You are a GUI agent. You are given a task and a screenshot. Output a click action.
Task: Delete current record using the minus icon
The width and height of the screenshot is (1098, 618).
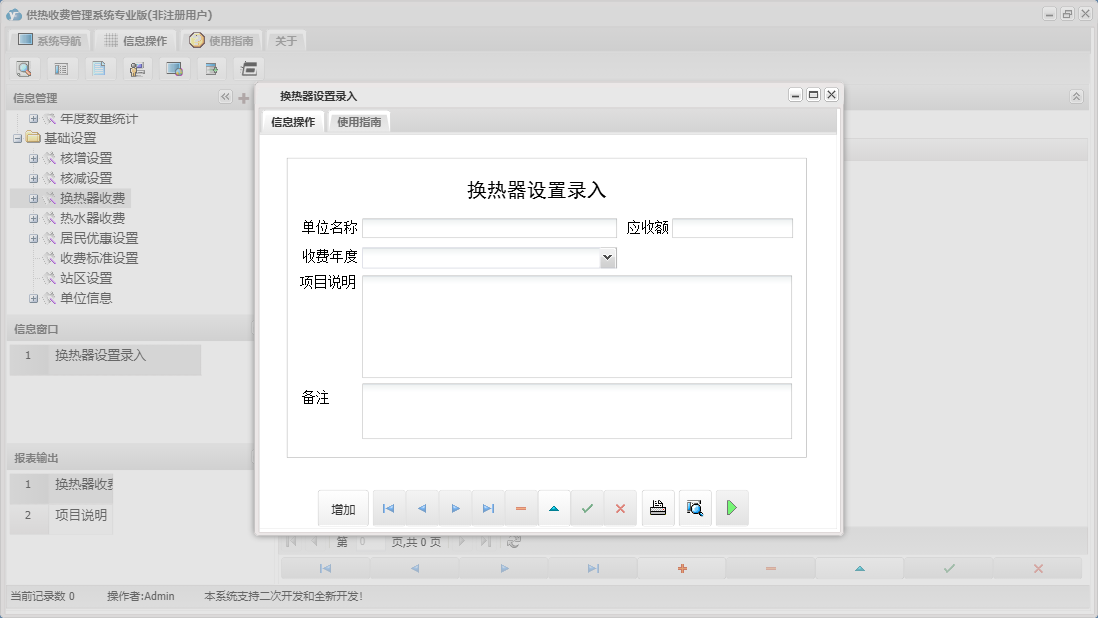click(x=520, y=507)
